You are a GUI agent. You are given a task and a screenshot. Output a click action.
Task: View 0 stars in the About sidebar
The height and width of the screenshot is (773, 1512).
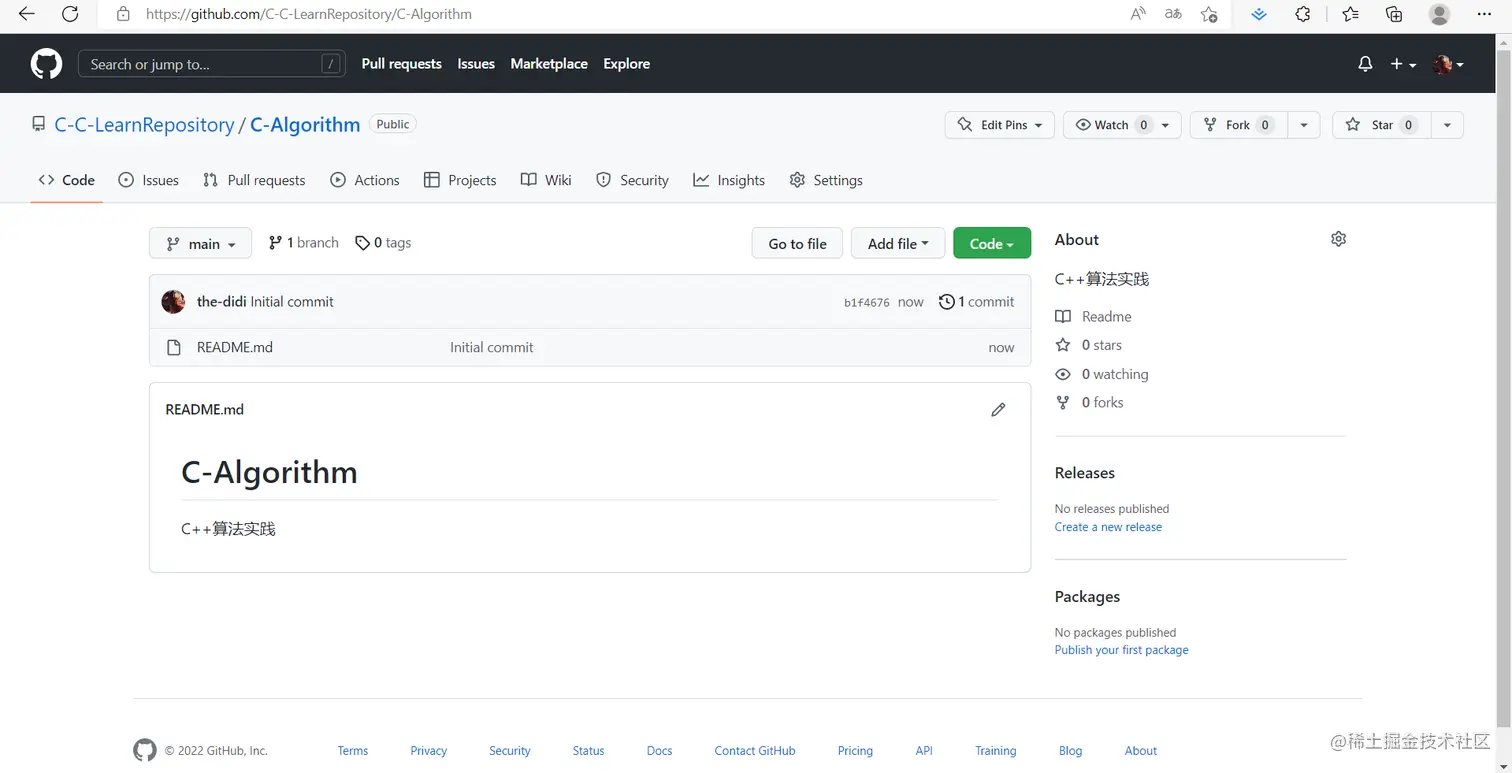pos(1089,345)
